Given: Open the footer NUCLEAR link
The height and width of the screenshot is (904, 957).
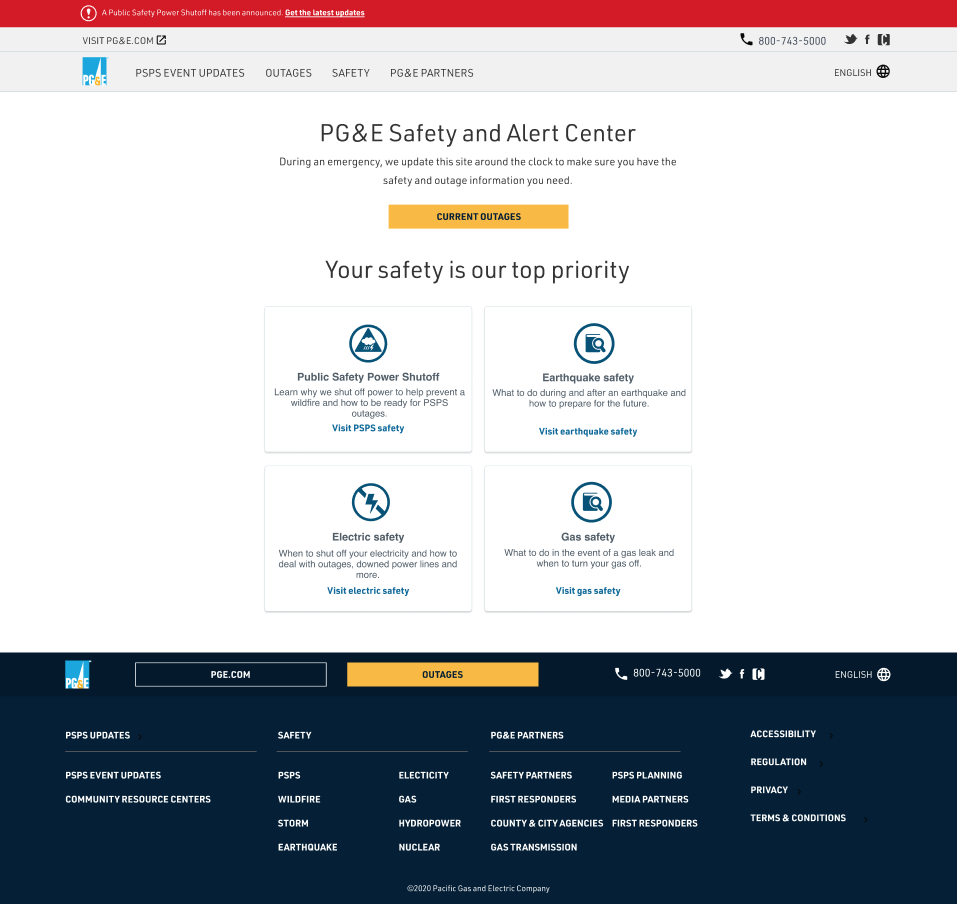Looking at the screenshot, I should point(419,847).
